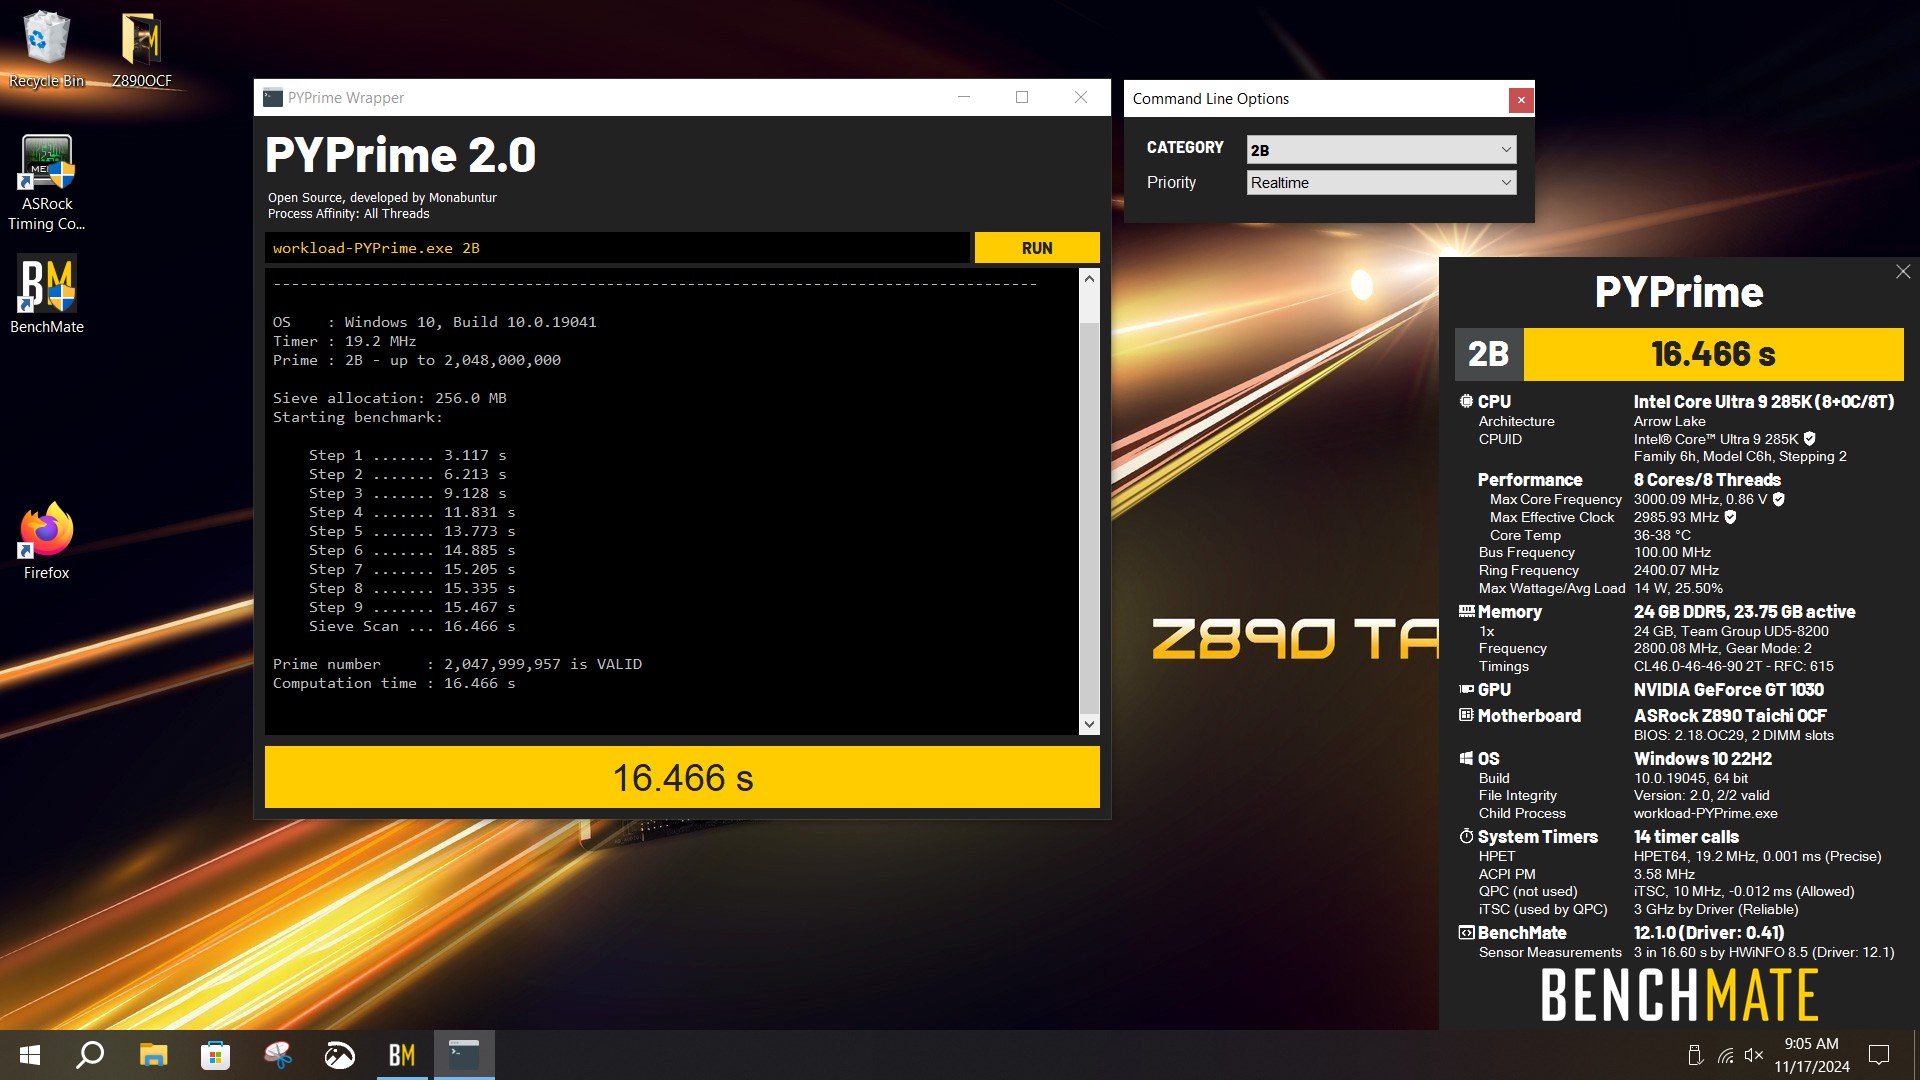
Task: Click '24 GB DDR5, 23.75 GB active' text
Action: pyautogui.click(x=1744, y=612)
